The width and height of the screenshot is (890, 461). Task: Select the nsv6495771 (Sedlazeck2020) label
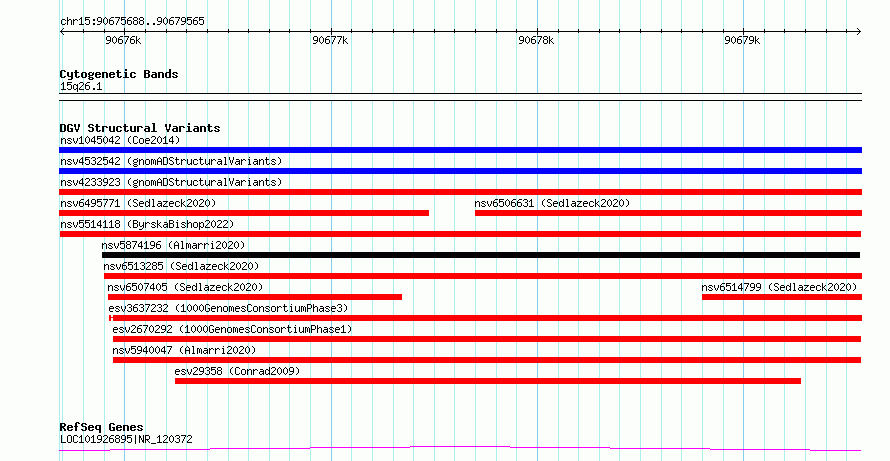[138, 203]
